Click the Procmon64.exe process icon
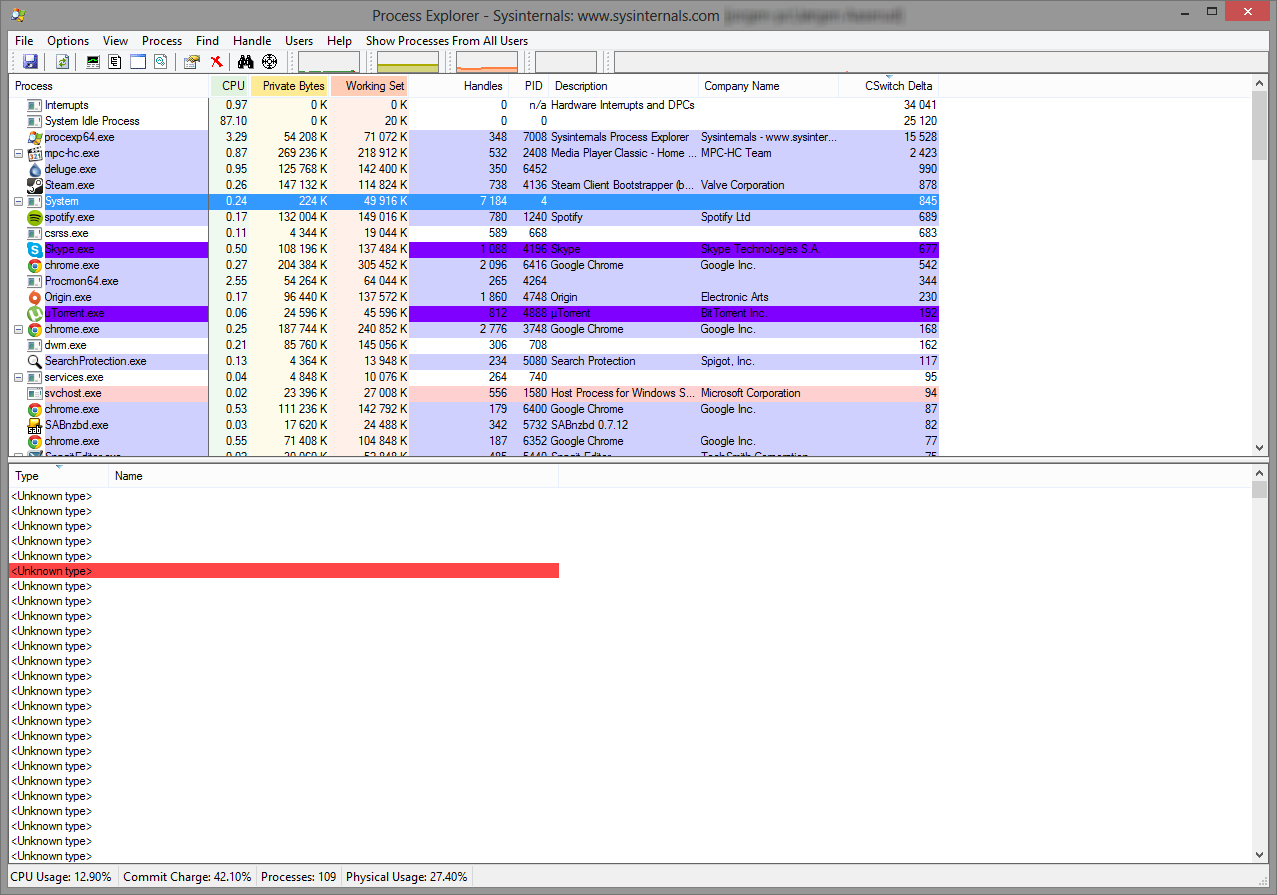This screenshot has width=1277, height=895. [35, 281]
